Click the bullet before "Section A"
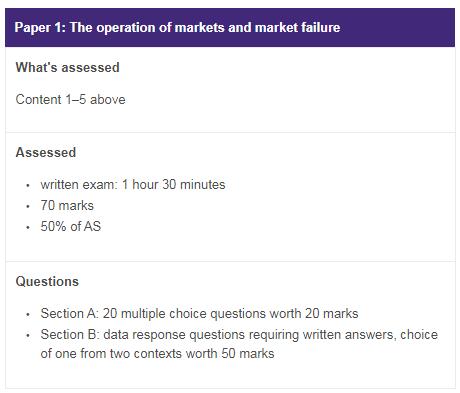 28,314
